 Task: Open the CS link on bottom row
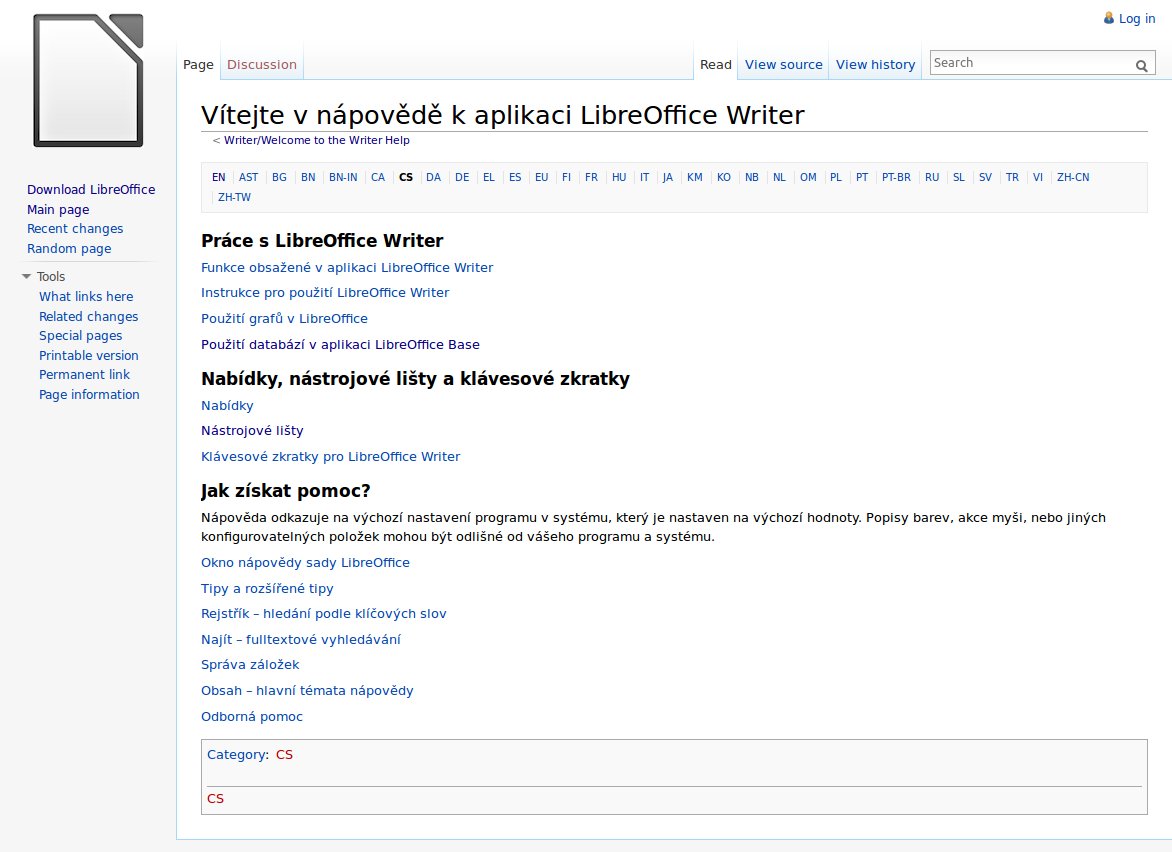(x=215, y=799)
